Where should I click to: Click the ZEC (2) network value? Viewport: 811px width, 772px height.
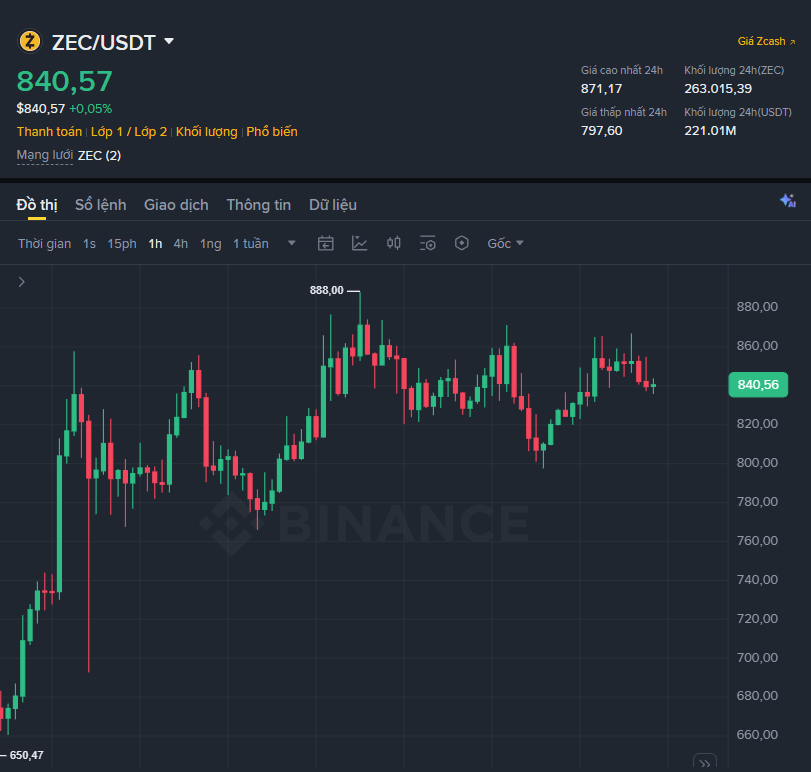point(99,156)
